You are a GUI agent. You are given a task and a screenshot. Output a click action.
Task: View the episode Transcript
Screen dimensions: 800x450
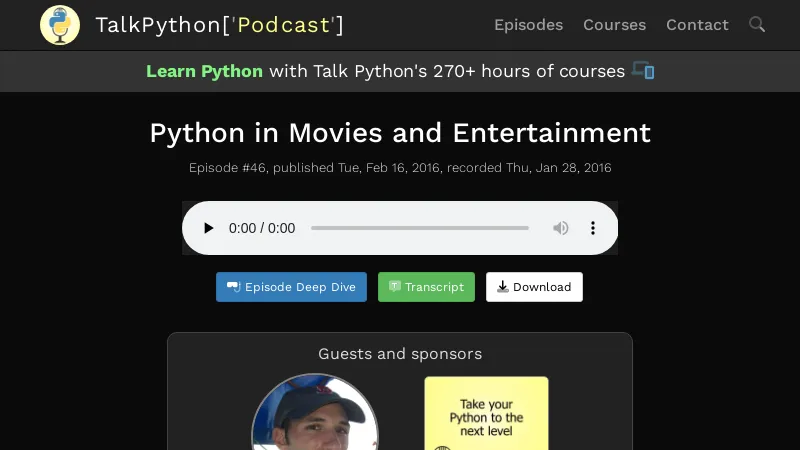[426, 287]
